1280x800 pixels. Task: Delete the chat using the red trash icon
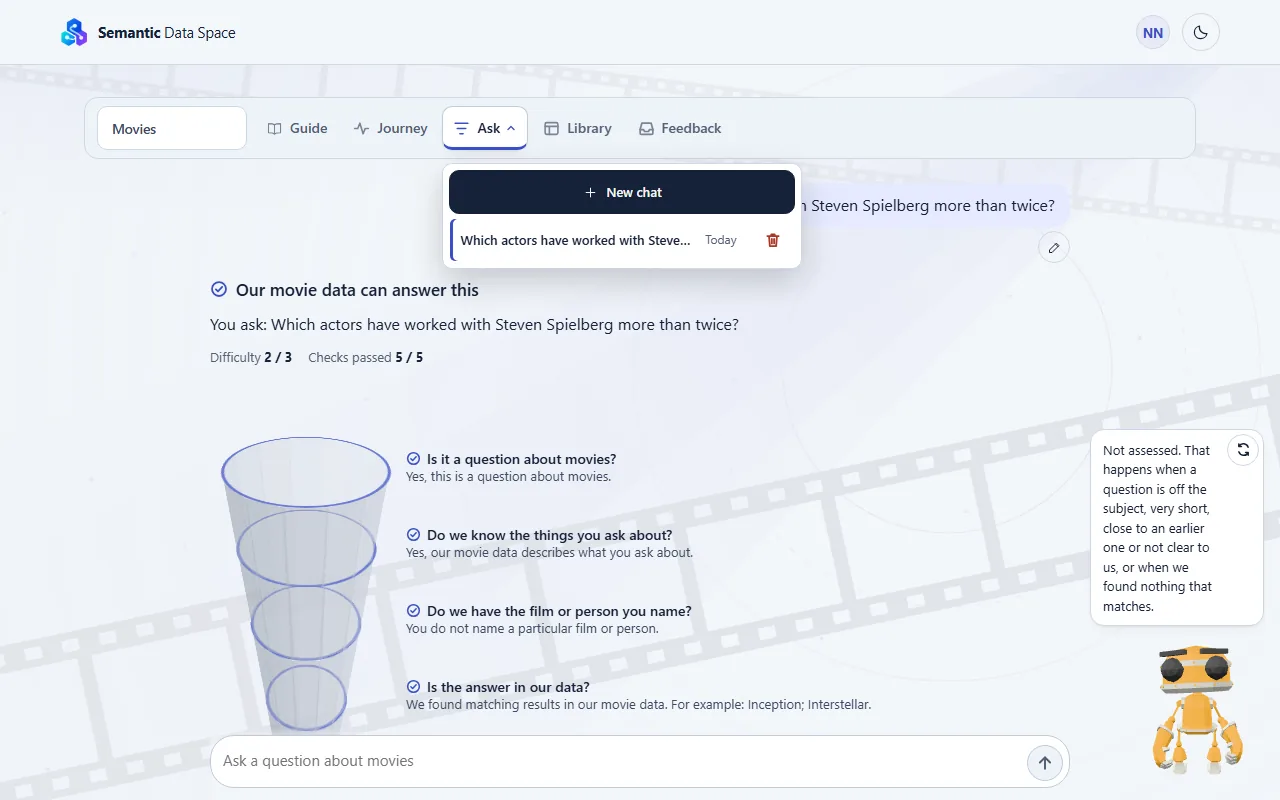click(x=772, y=240)
